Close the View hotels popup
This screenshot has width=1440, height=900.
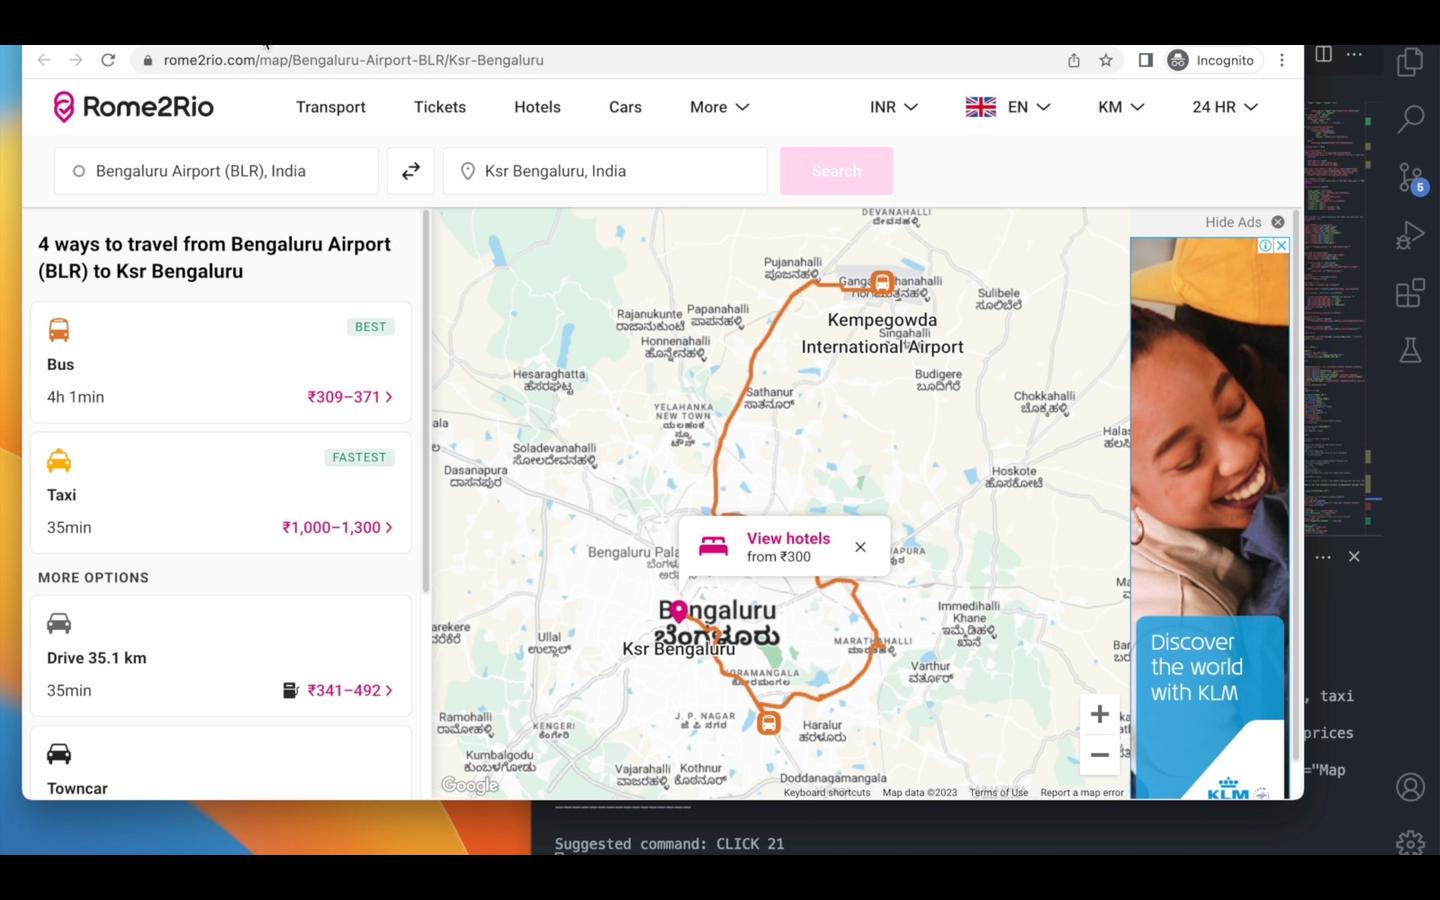pyautogui.click(x=860, y=547)
